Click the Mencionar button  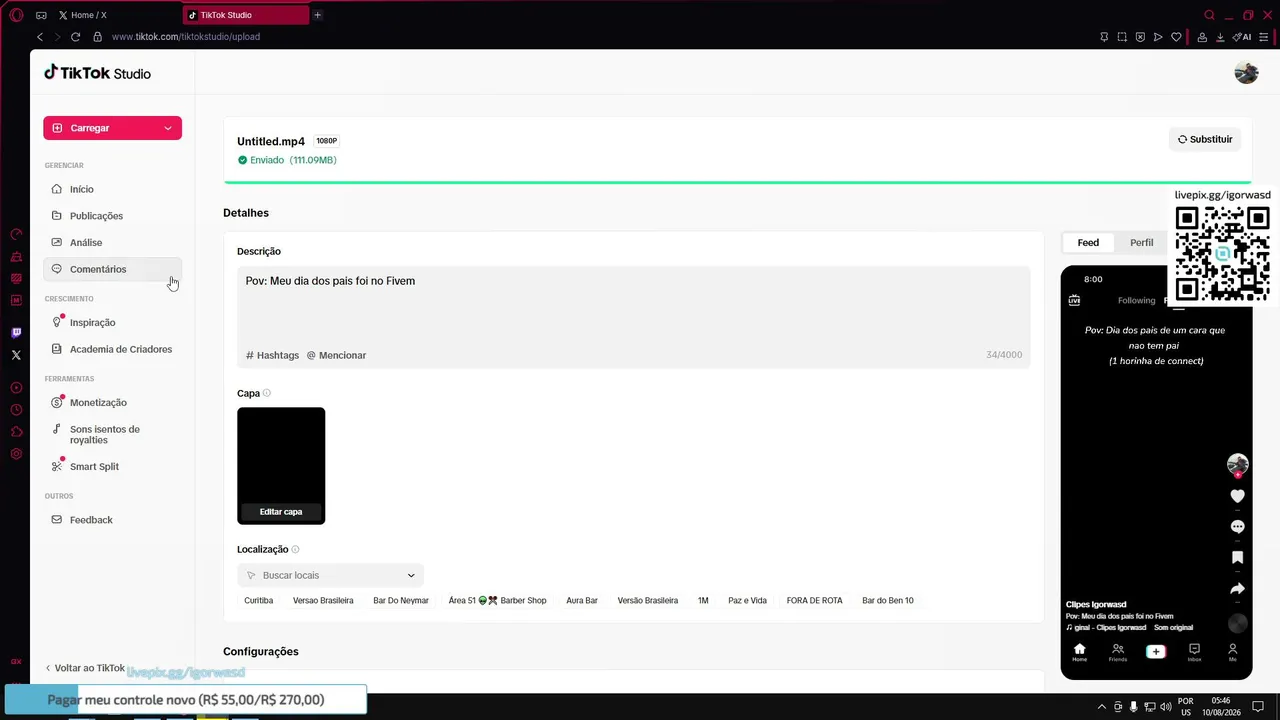click(x=336, y=355)
